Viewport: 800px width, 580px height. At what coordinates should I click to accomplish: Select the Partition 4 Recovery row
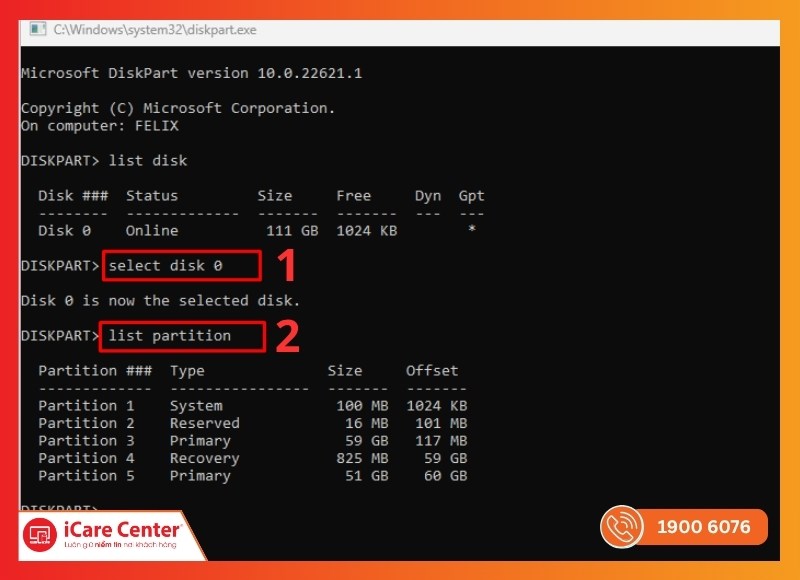[x=252, y=458]
